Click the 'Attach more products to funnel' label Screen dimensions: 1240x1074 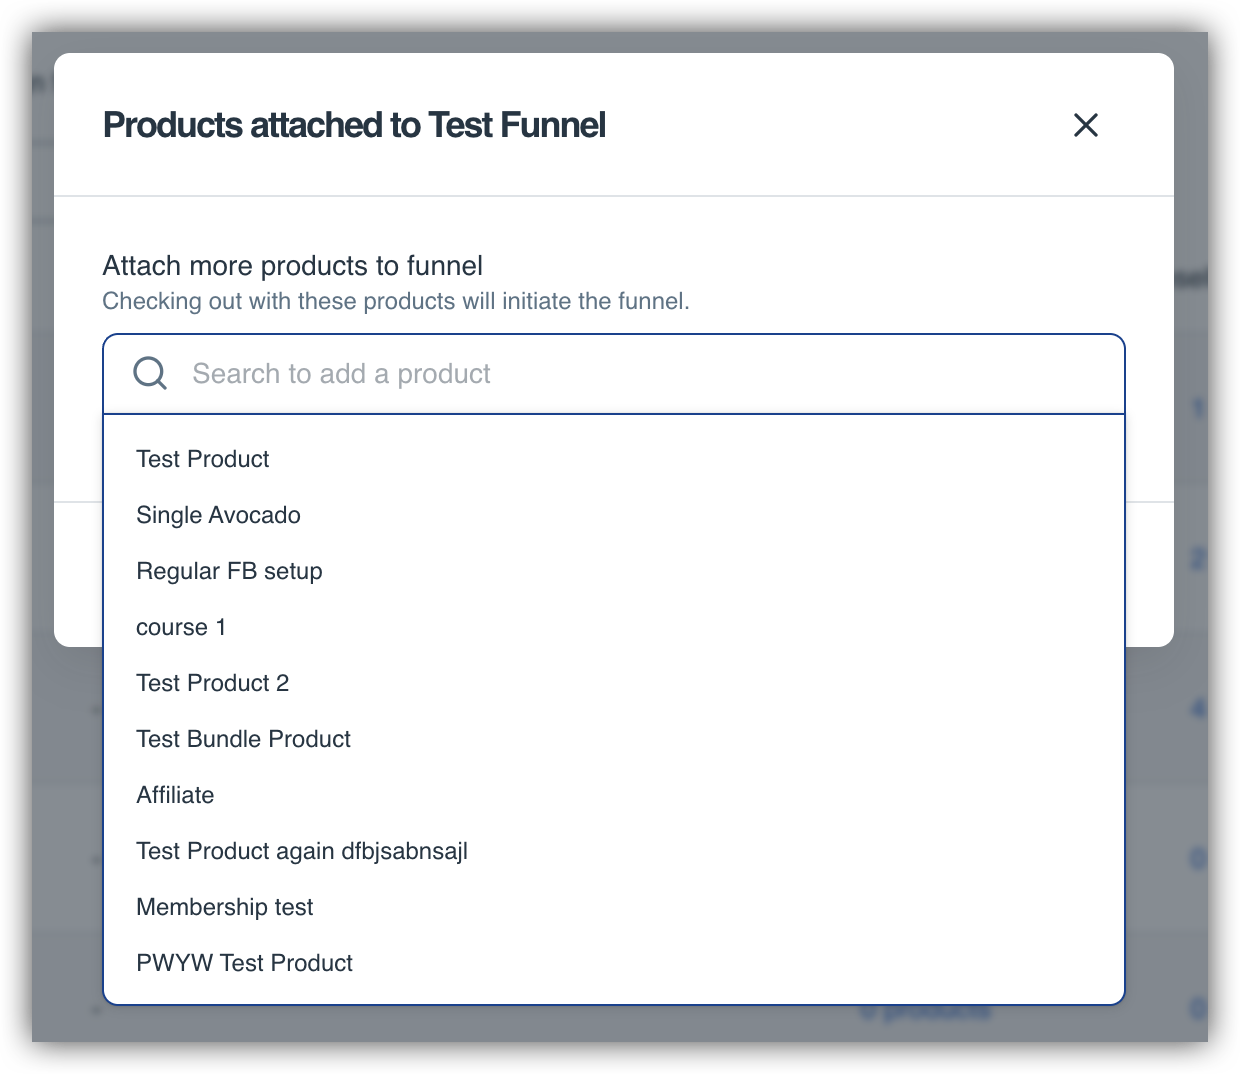[292, 266]
